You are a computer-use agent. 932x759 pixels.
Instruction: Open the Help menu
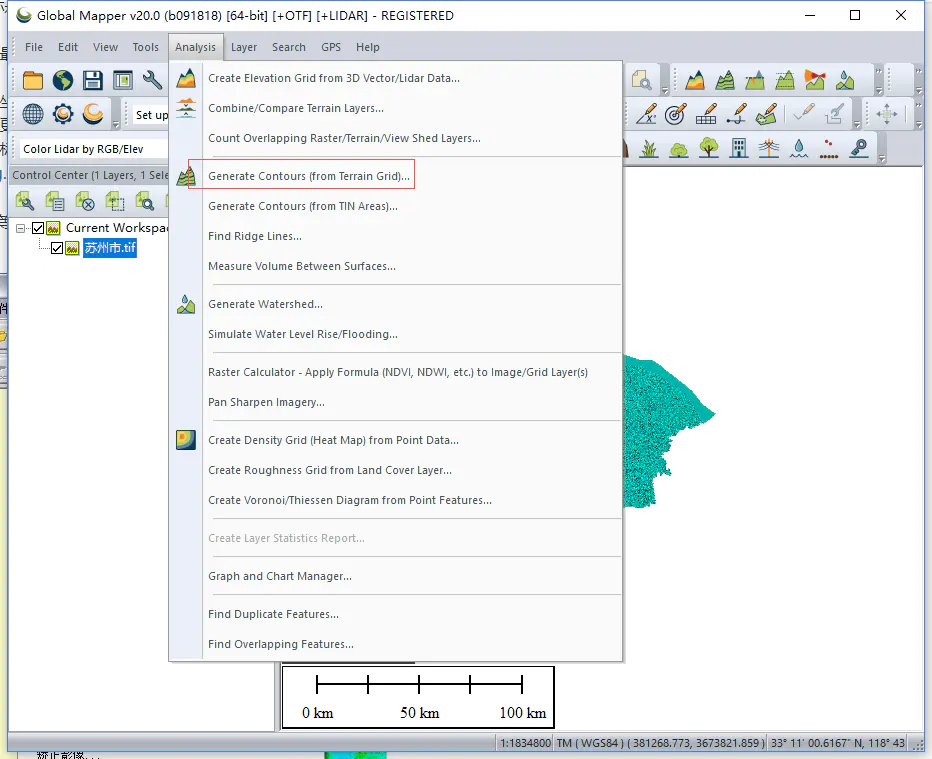point(368,47)
